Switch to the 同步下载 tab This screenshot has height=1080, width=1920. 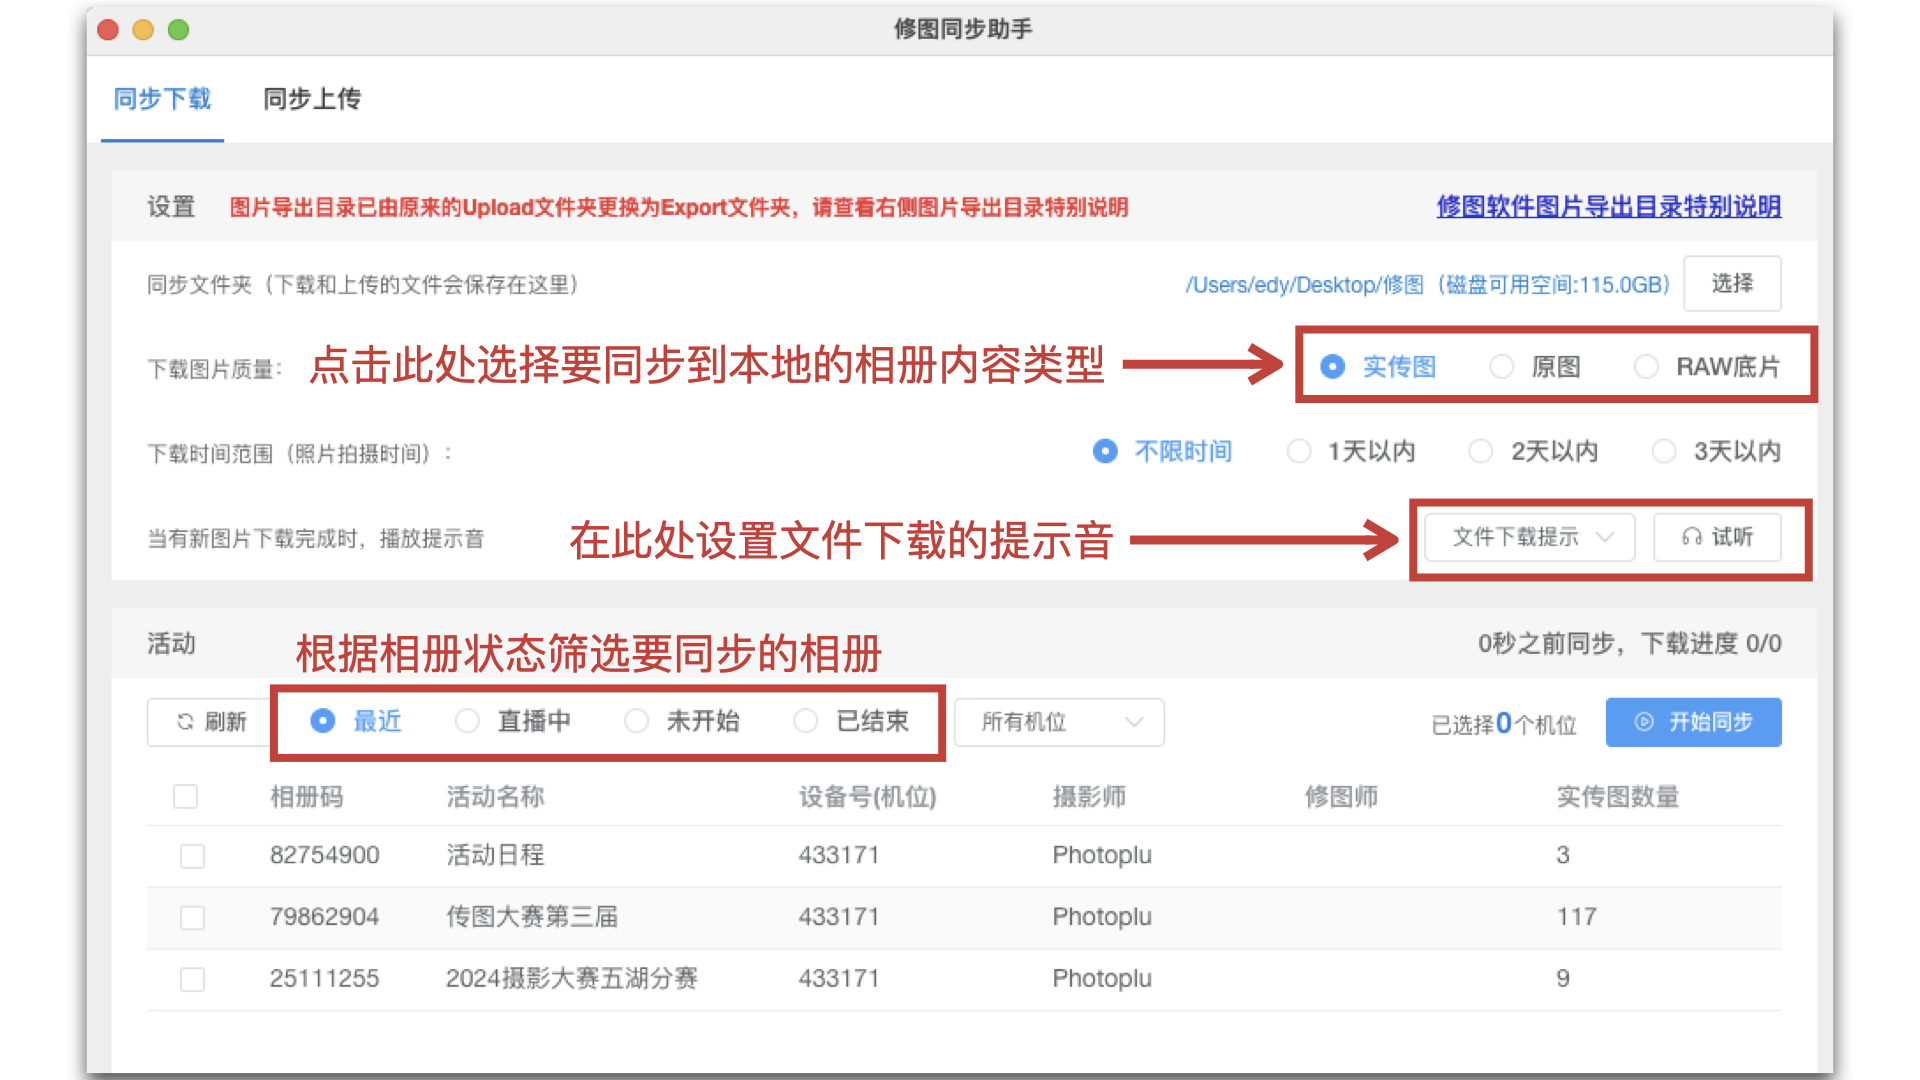coord(162,99)
